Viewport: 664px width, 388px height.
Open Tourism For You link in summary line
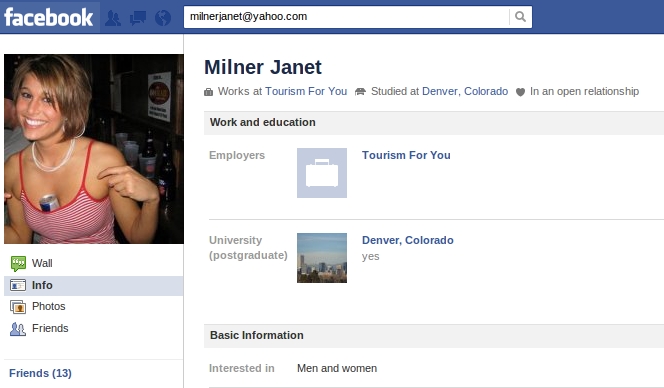(306, 91)
